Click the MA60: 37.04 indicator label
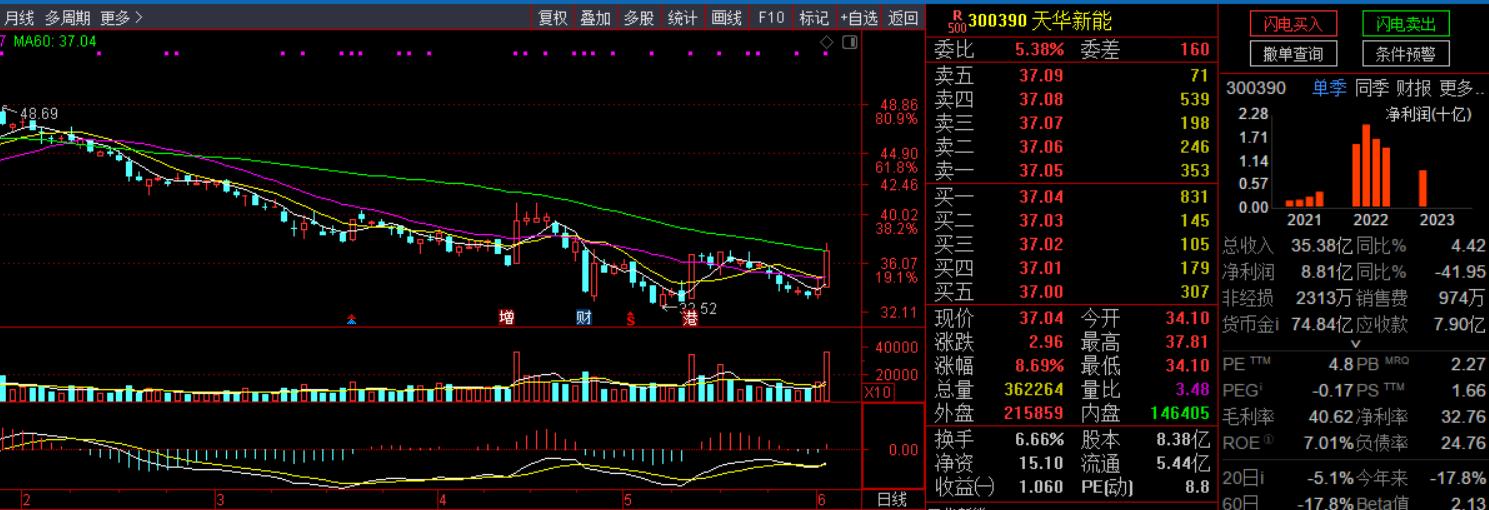The image size is (1489, 510). (56, 41)
